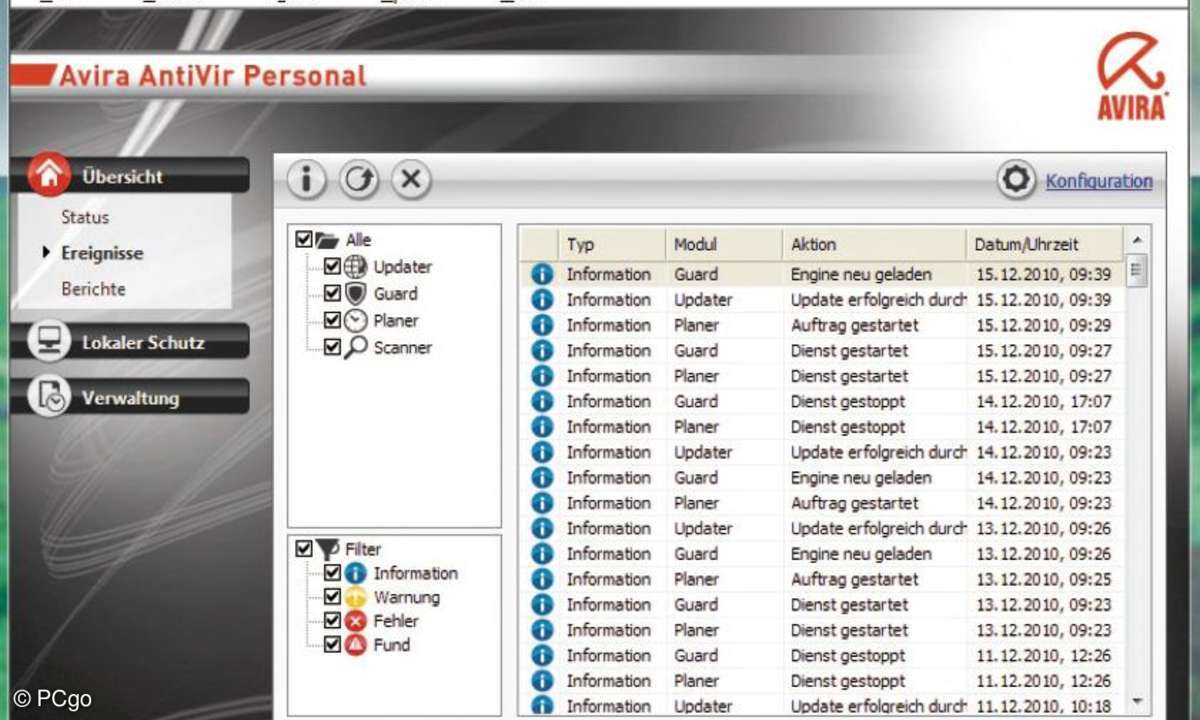Click the red Fehler icon in the filter list

(x=355, y=621)
